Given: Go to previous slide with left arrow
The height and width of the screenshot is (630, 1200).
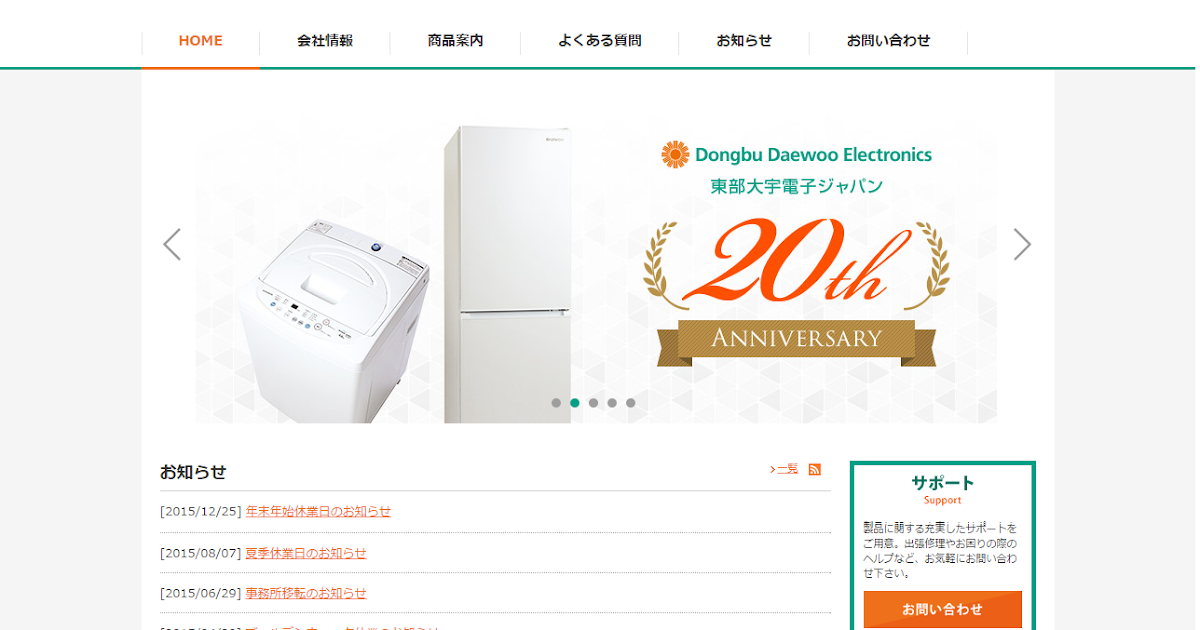Looking at the screenshot, I should coord(172,244).
